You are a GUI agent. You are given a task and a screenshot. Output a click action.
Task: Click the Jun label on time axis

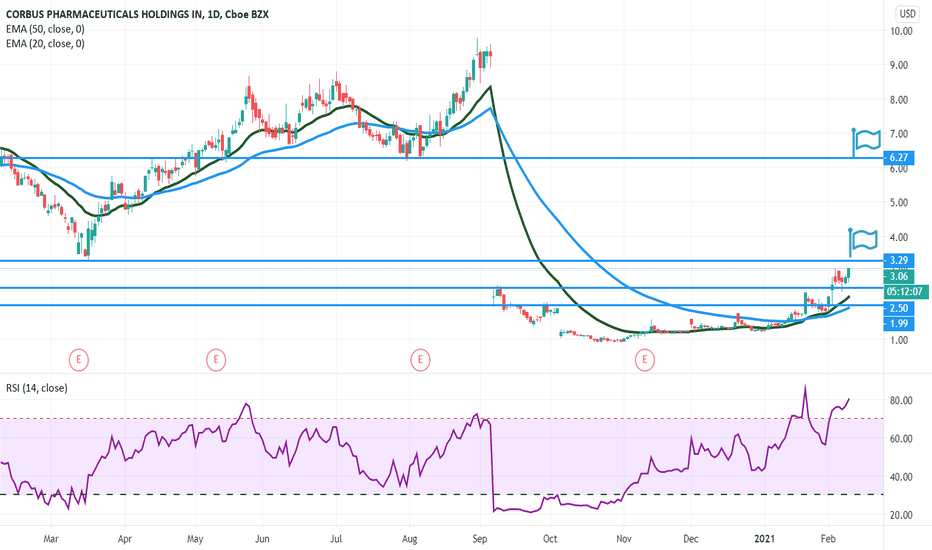(262, 539)
